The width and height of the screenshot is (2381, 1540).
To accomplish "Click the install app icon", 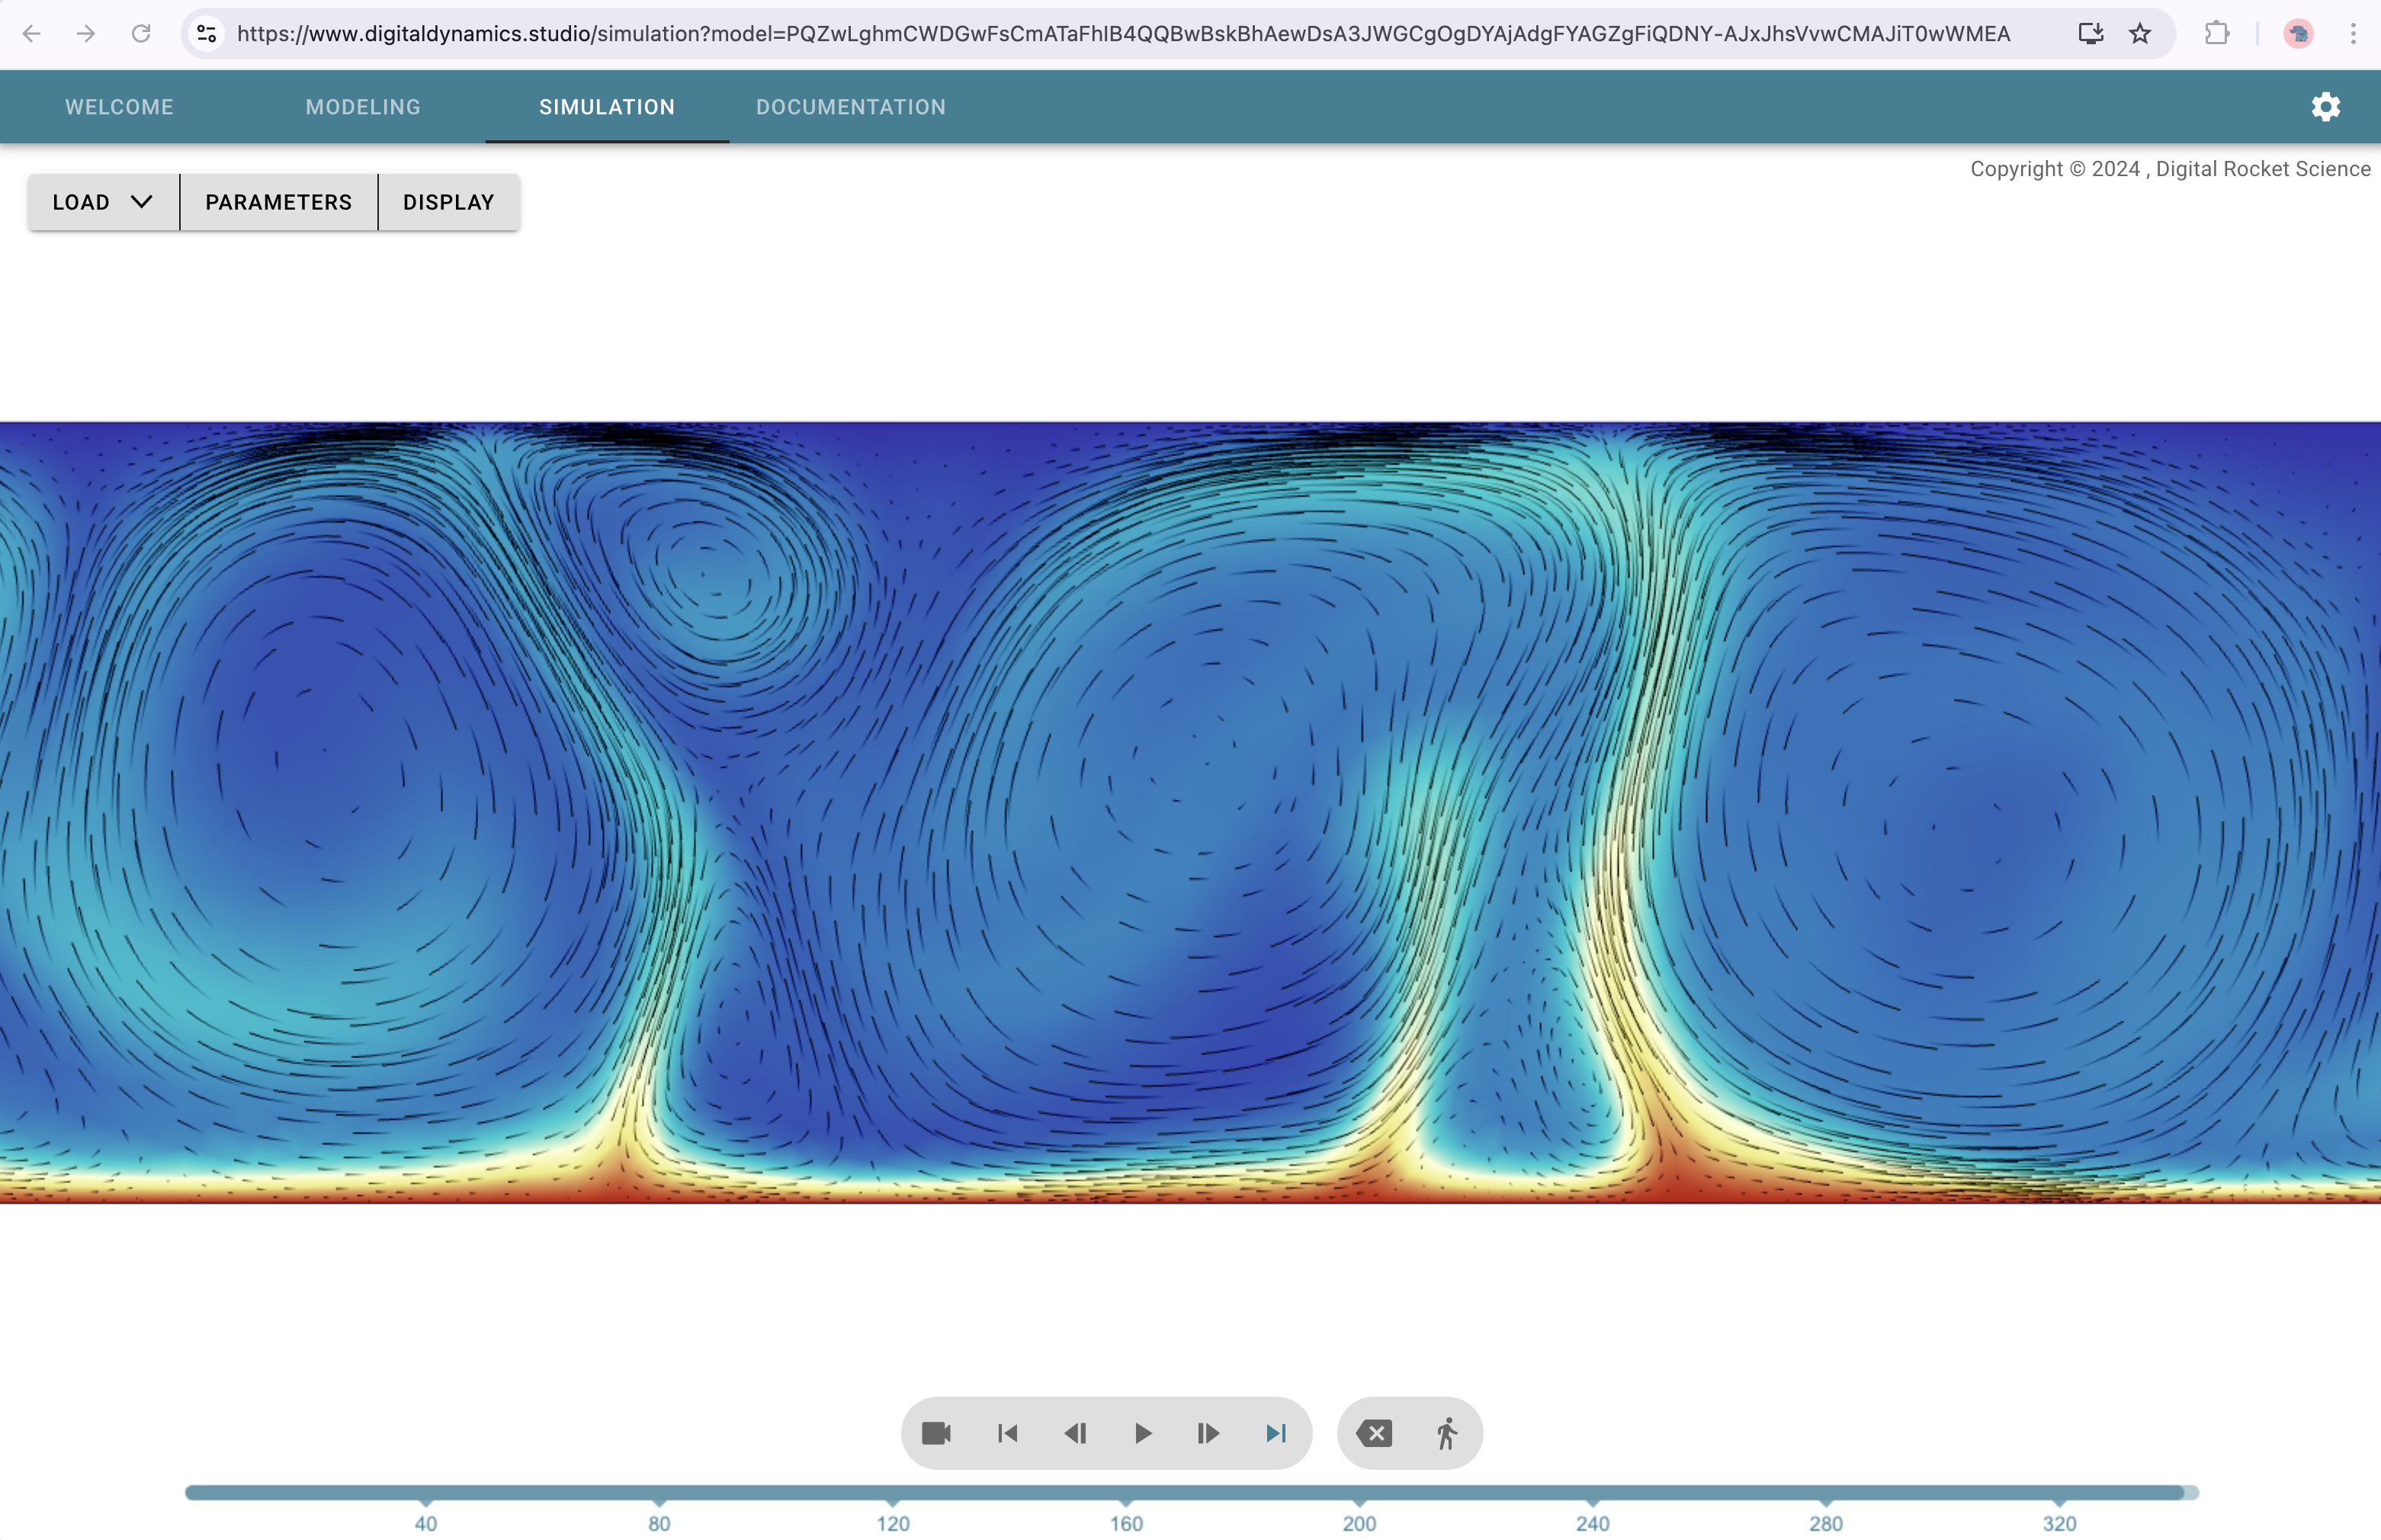I will coord(2091,34).
